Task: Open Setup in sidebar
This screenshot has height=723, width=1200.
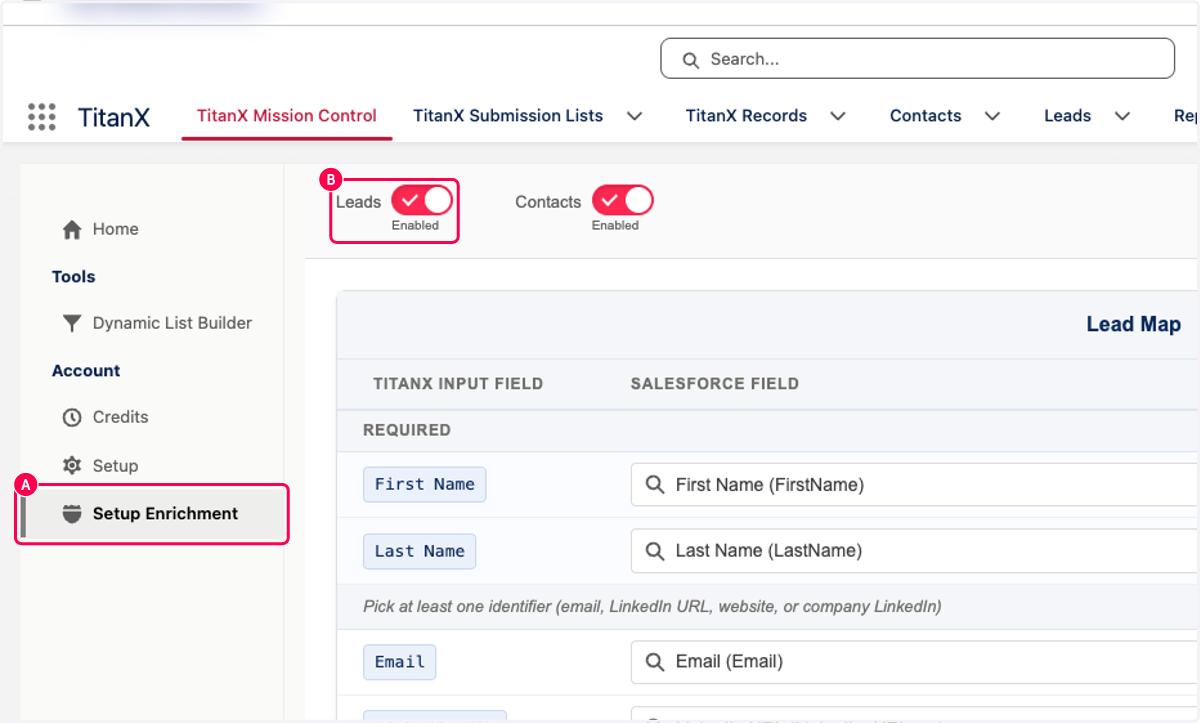Action: [115, 466]
